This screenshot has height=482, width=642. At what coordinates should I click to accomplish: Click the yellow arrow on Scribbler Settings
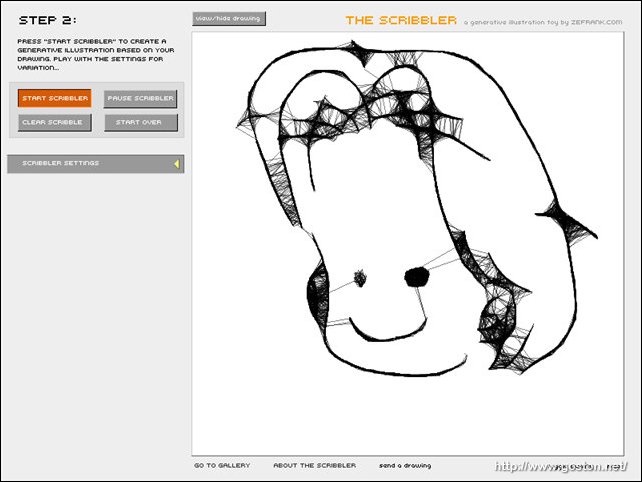(176, 164)
